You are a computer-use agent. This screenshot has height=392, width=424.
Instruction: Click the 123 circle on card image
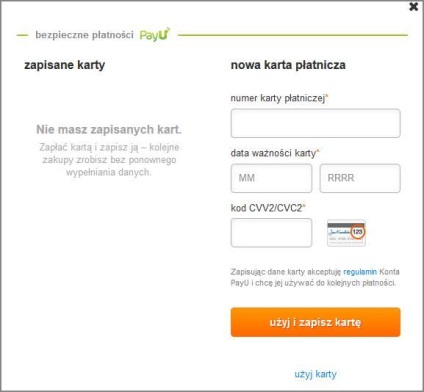tap(358, 231)
